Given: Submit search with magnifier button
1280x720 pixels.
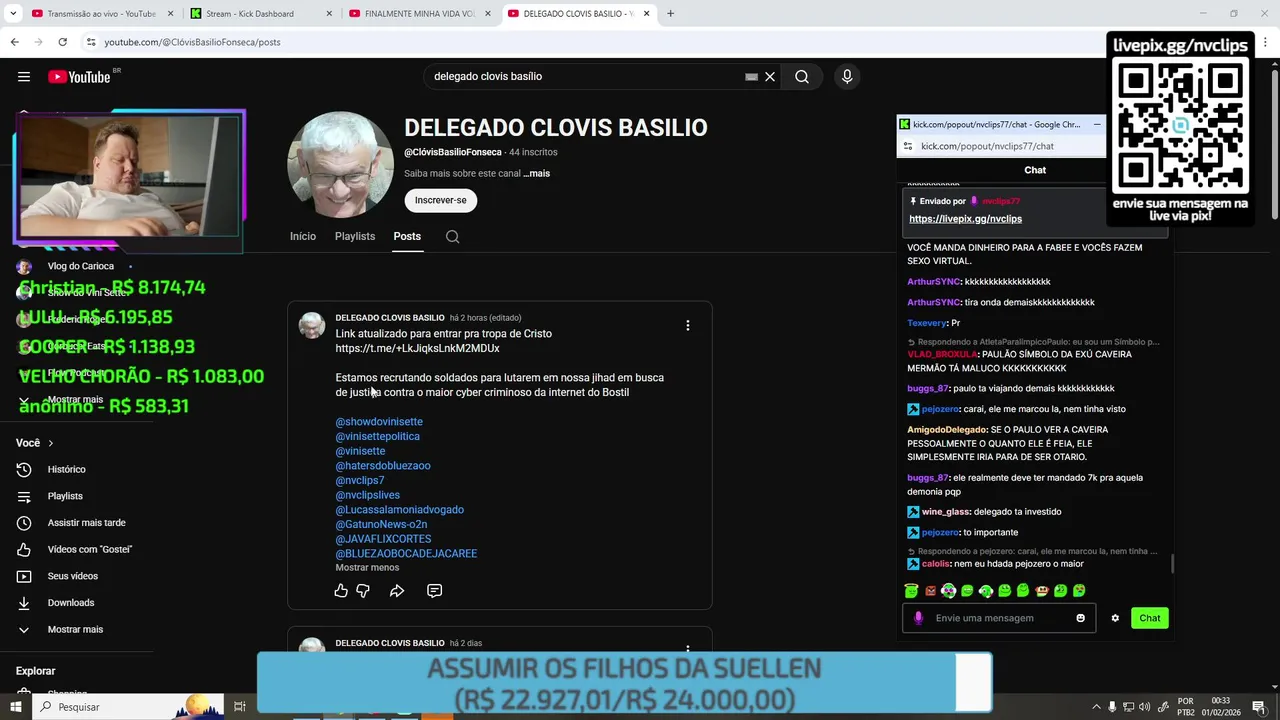Looking at the screenshot, I should pos(802,77).
